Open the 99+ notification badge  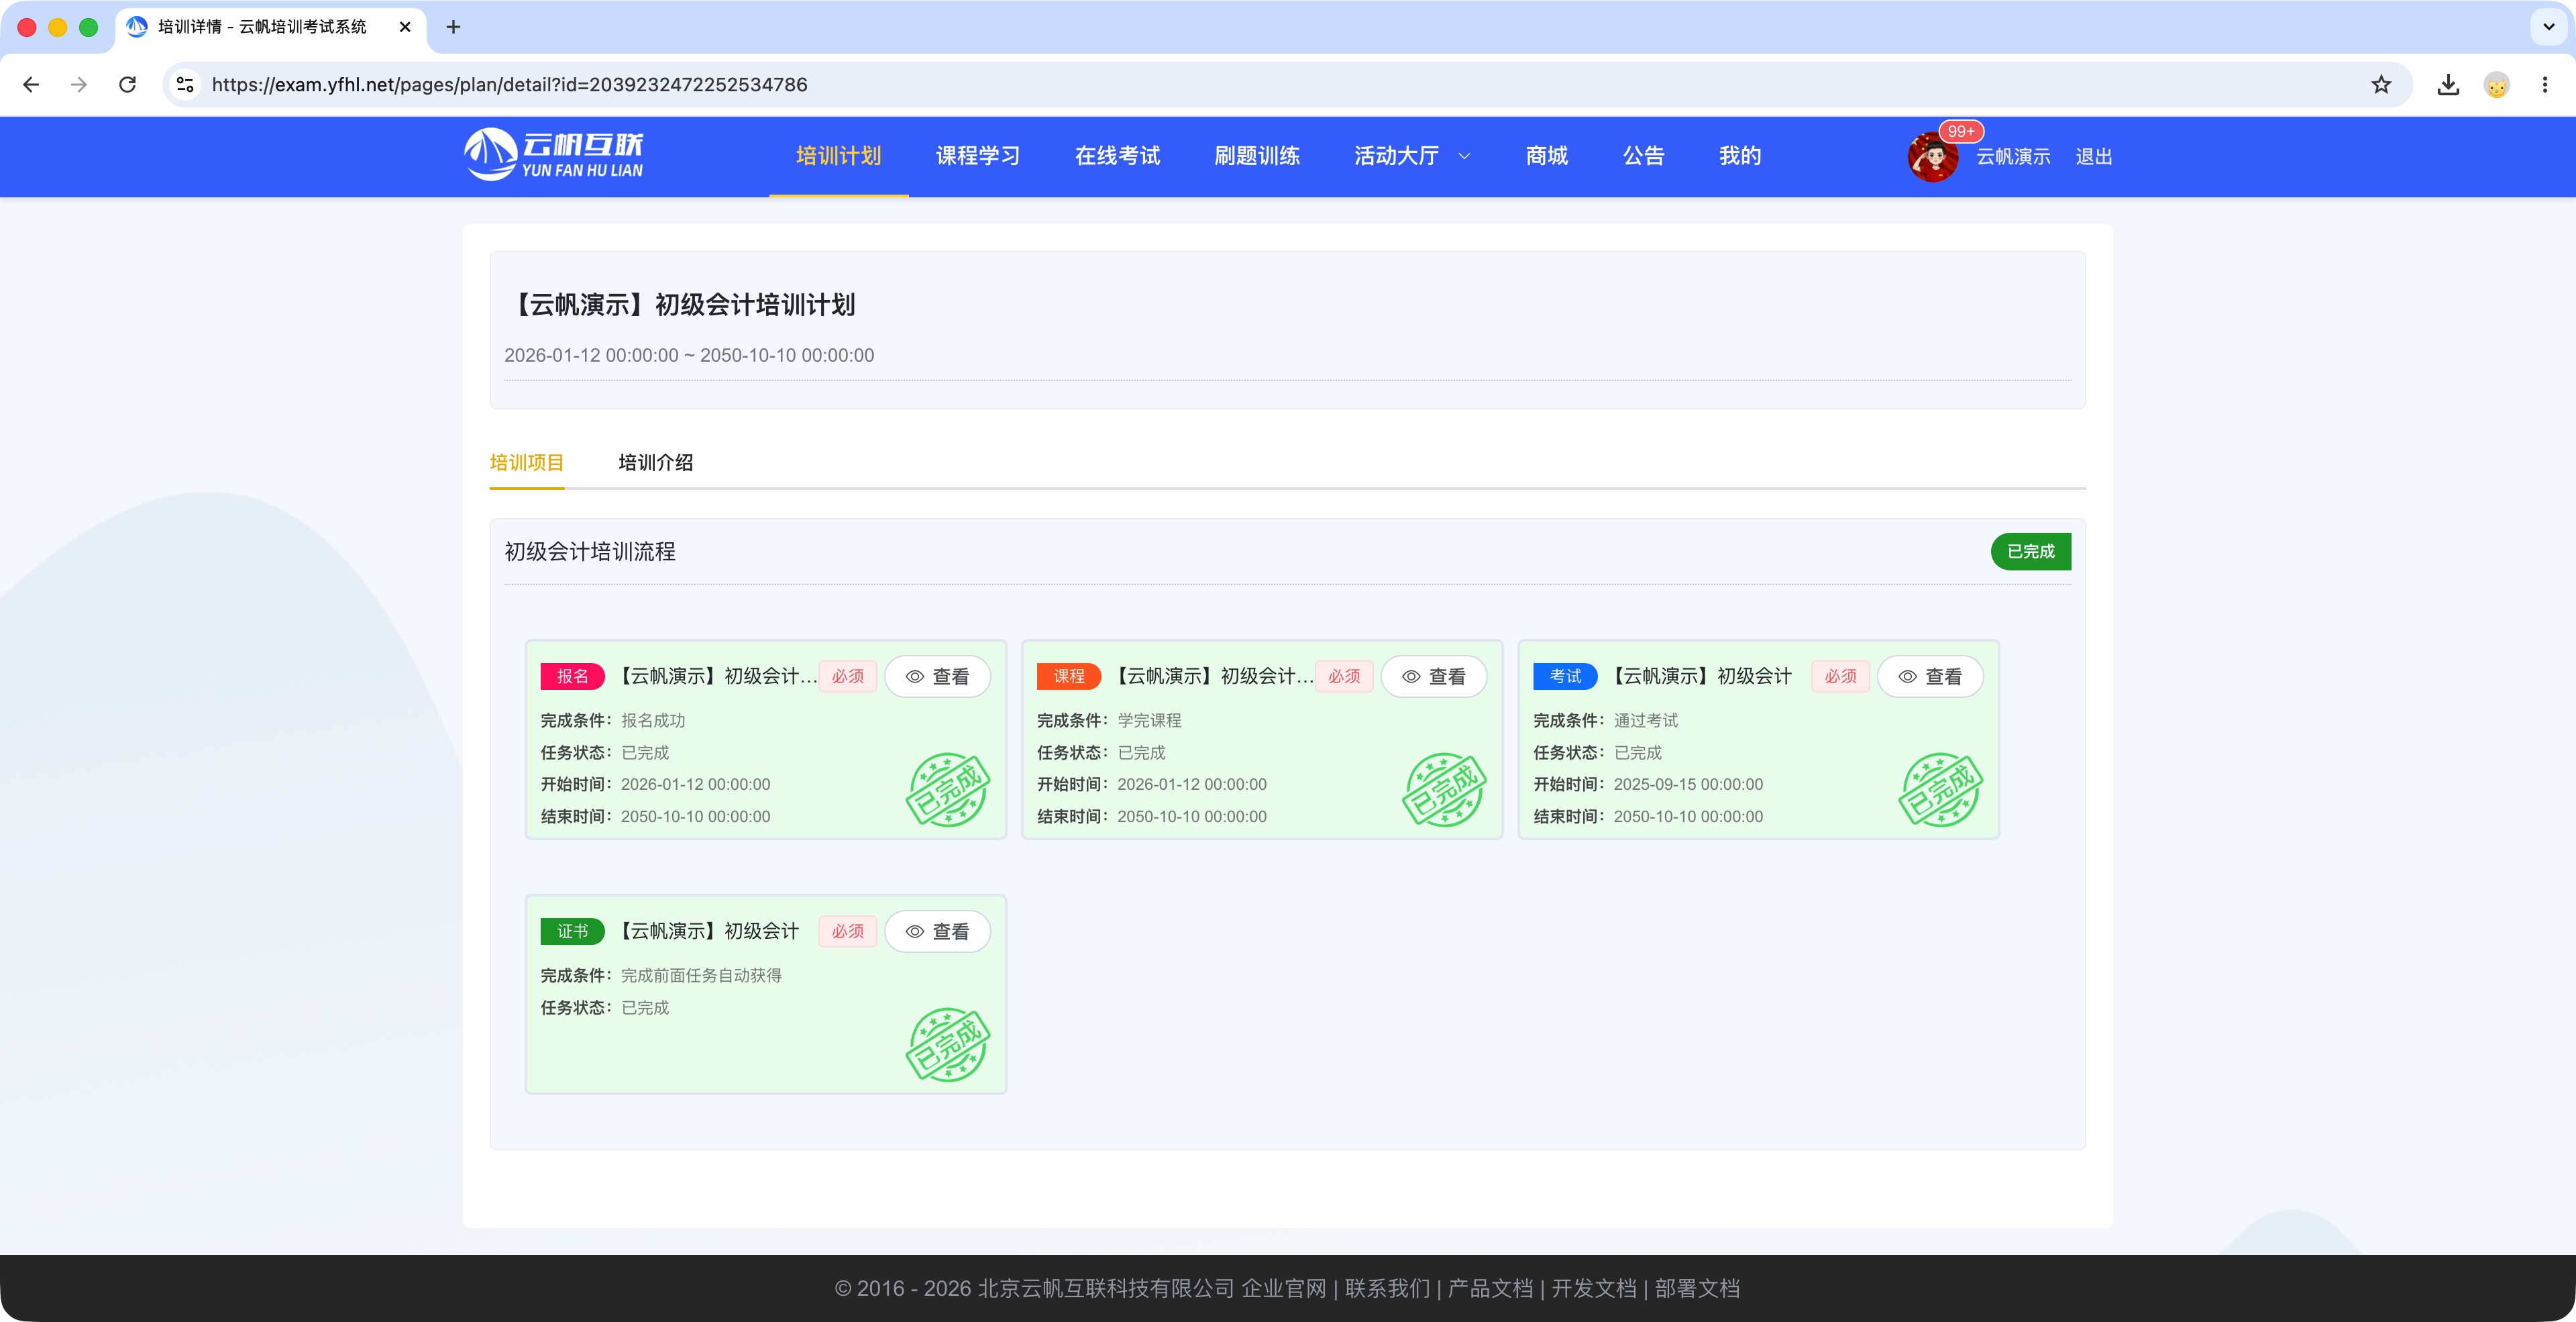point(1961,131)
